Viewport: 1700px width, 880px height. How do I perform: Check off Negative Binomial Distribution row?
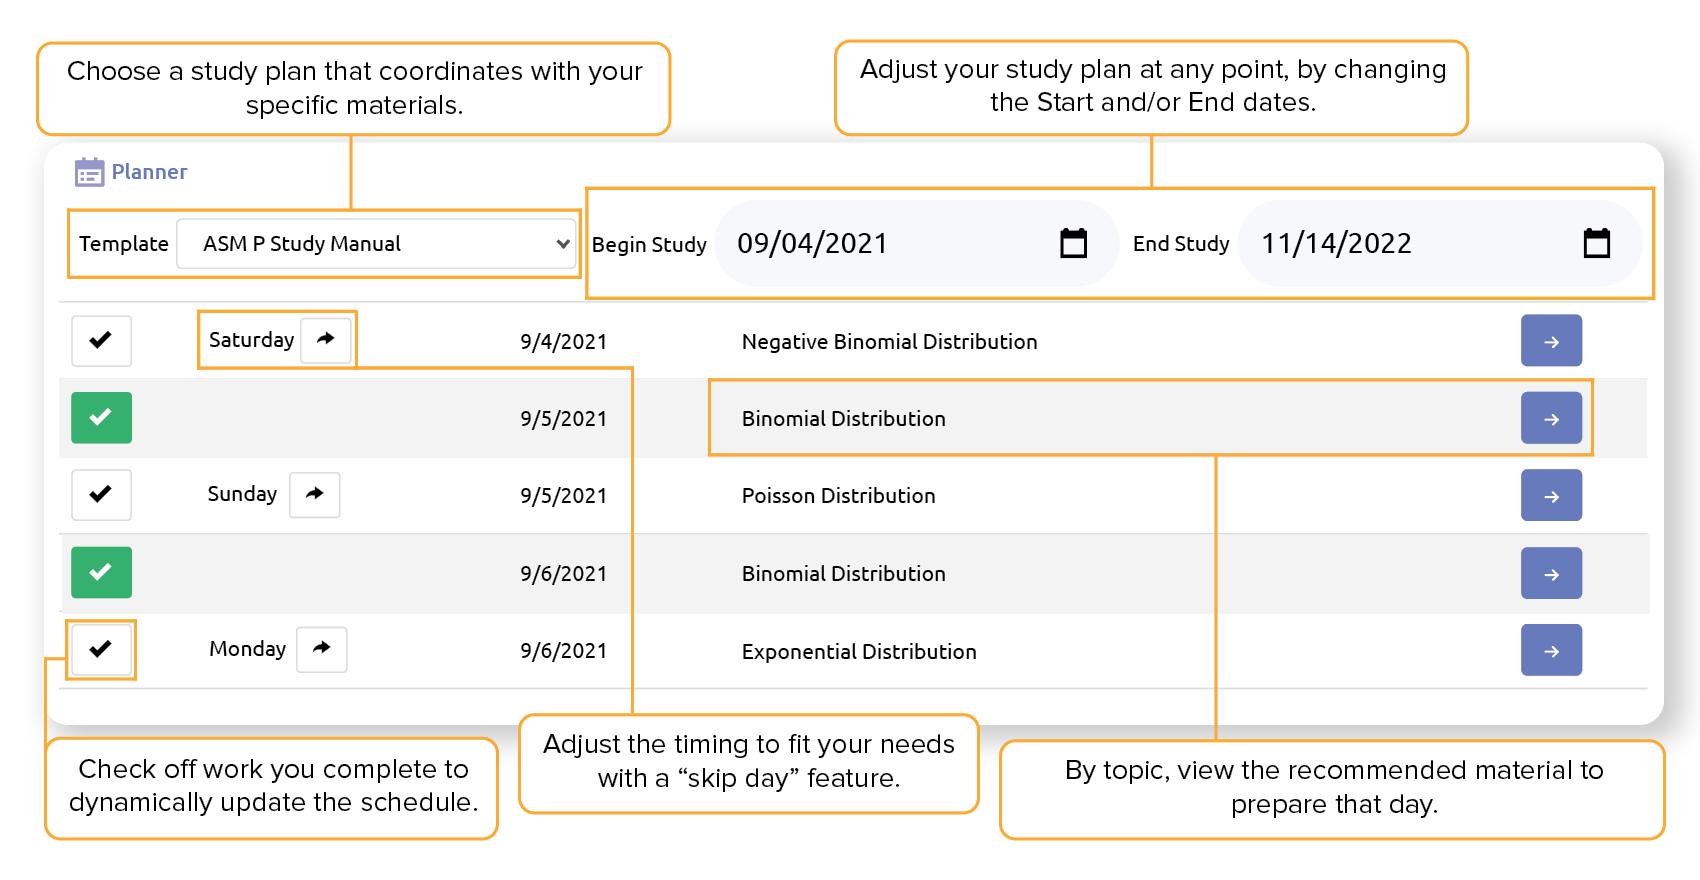pos(101,340)
